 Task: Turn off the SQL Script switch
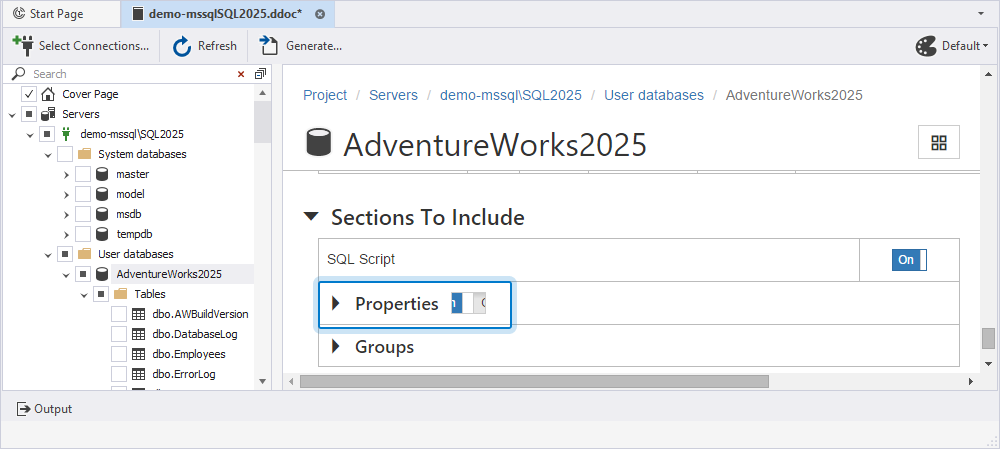909,260
